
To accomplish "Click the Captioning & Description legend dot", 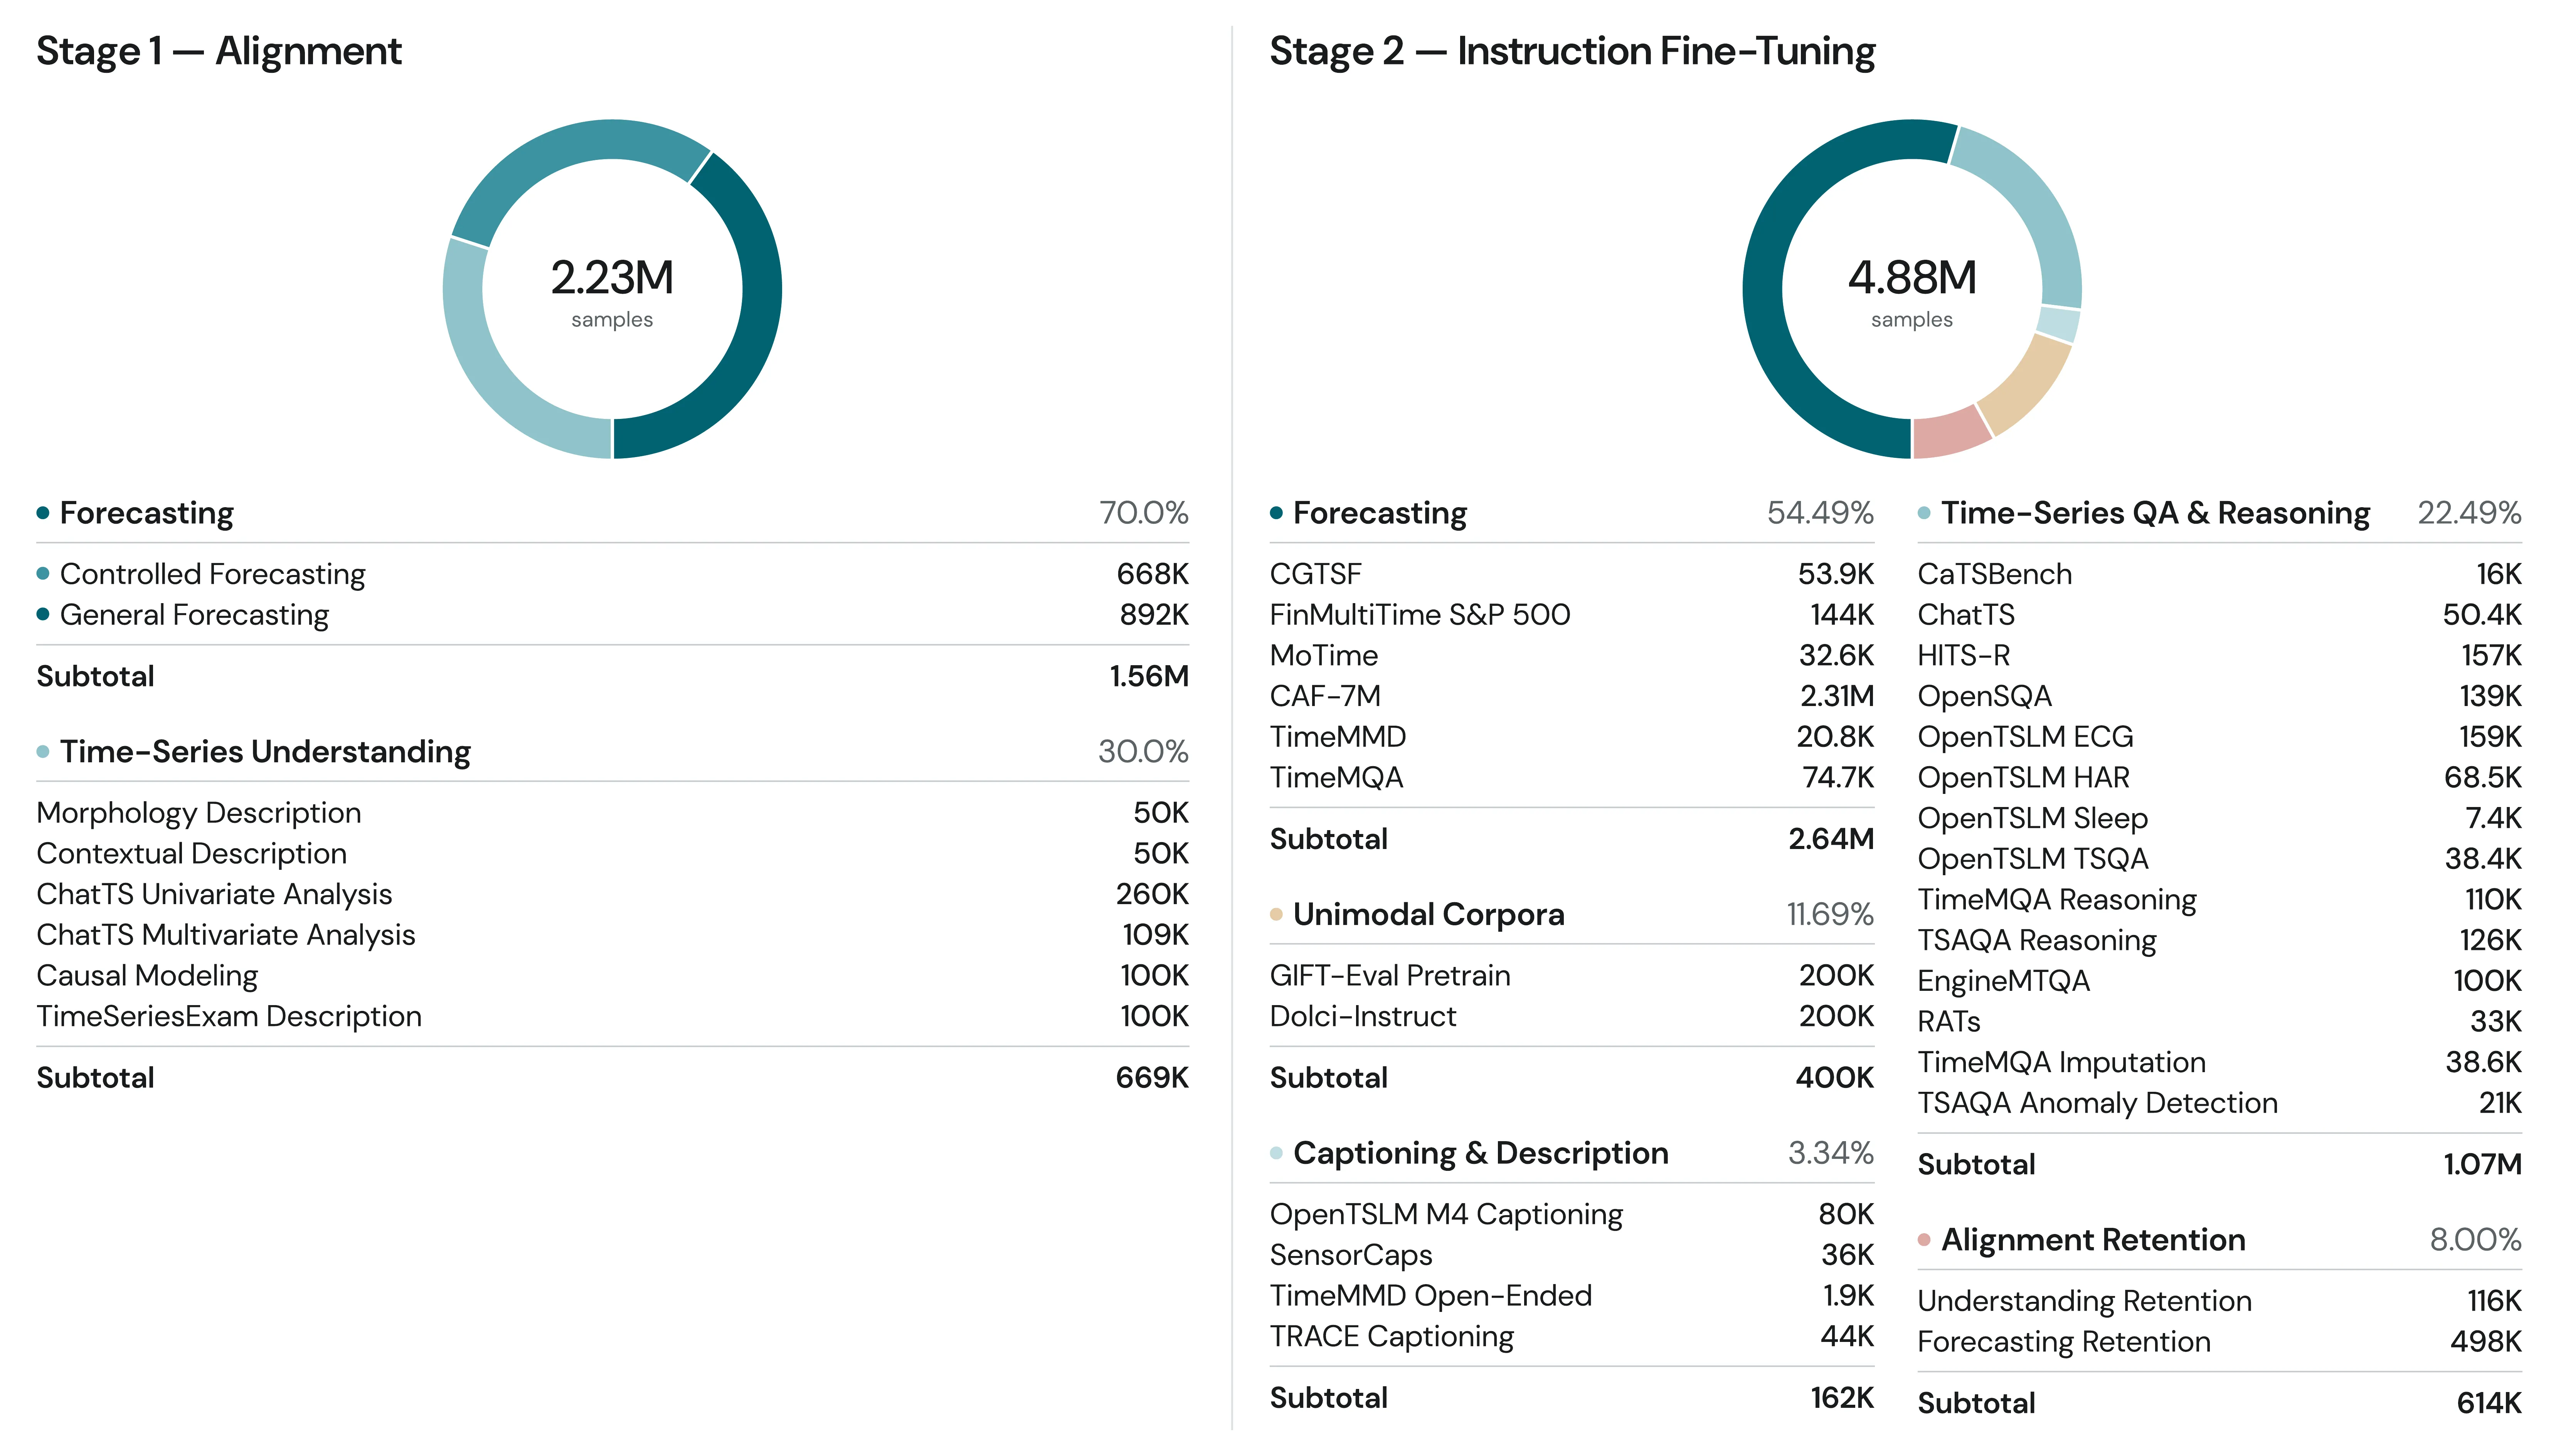I will 1276,1153.
